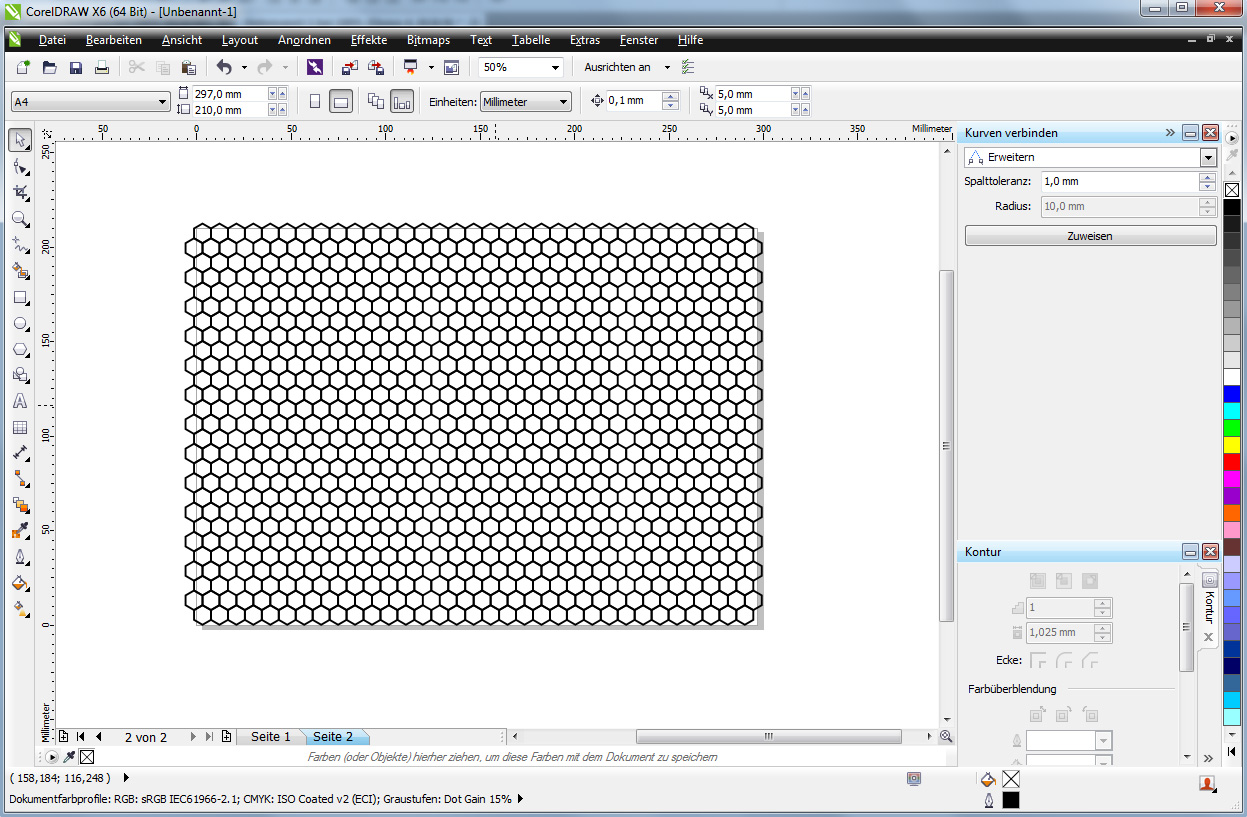Open the application launcher icon
This screenshot has width=1247, height=817.
click(x=410, y=67)
